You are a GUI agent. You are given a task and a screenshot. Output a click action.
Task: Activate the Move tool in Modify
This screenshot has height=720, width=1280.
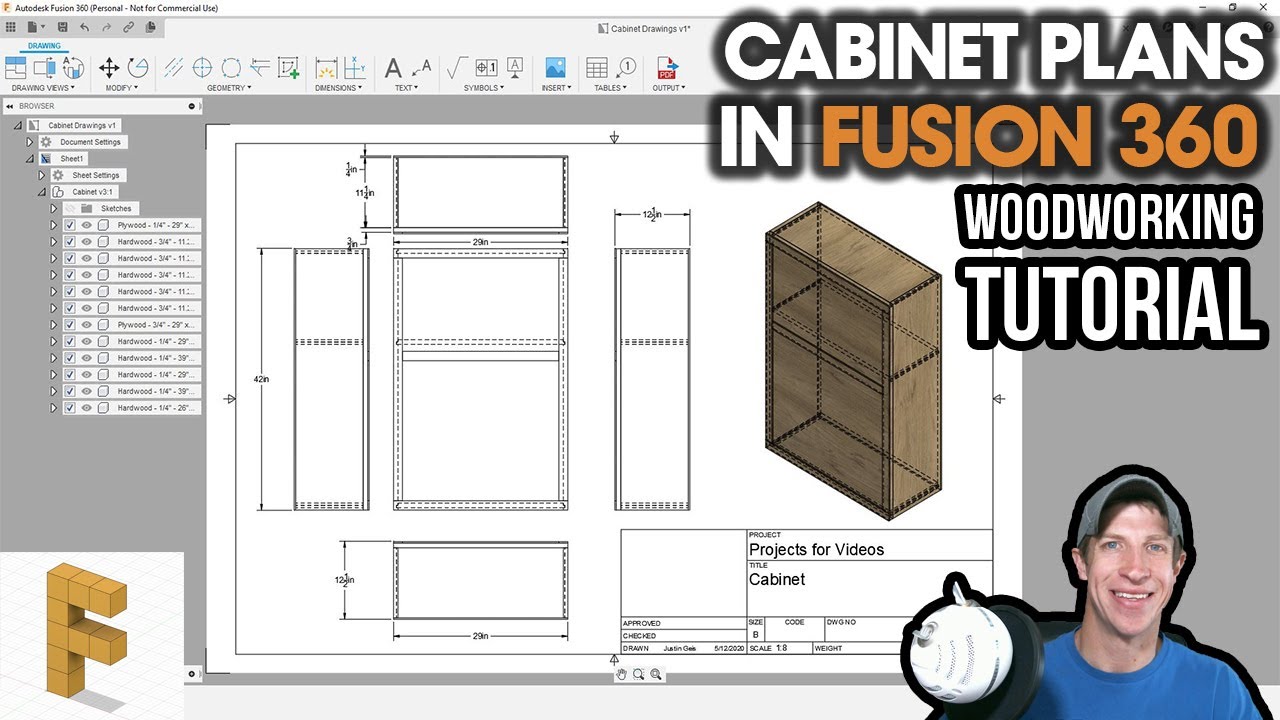click(109, 68)
